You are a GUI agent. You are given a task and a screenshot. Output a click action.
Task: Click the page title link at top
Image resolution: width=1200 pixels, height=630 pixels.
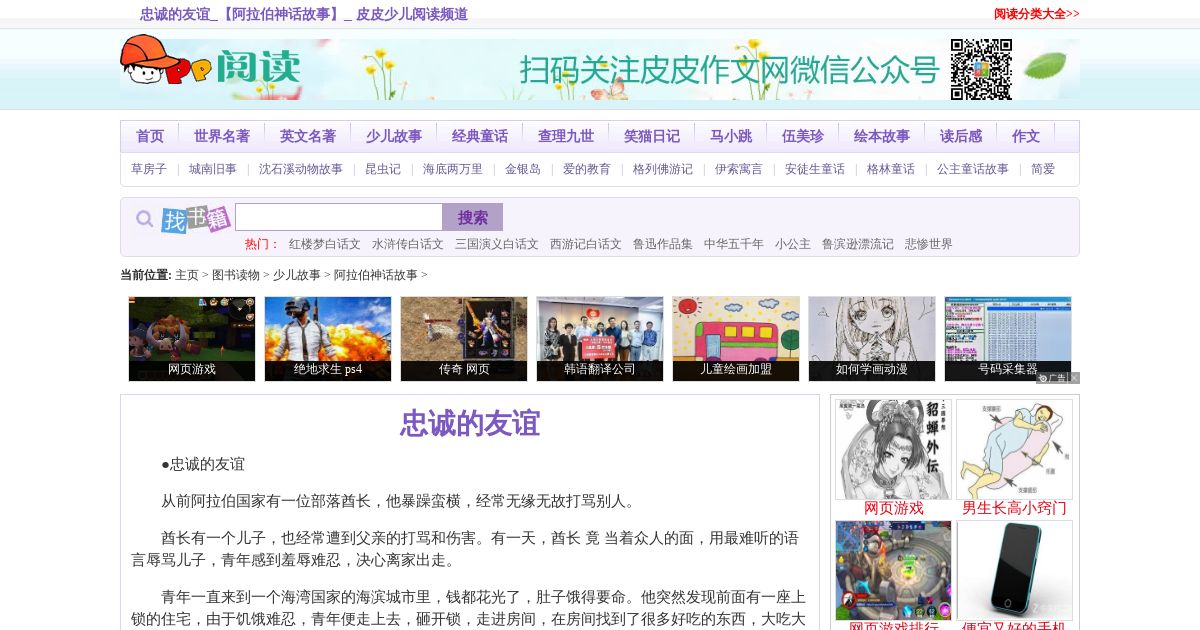[304, 14]
